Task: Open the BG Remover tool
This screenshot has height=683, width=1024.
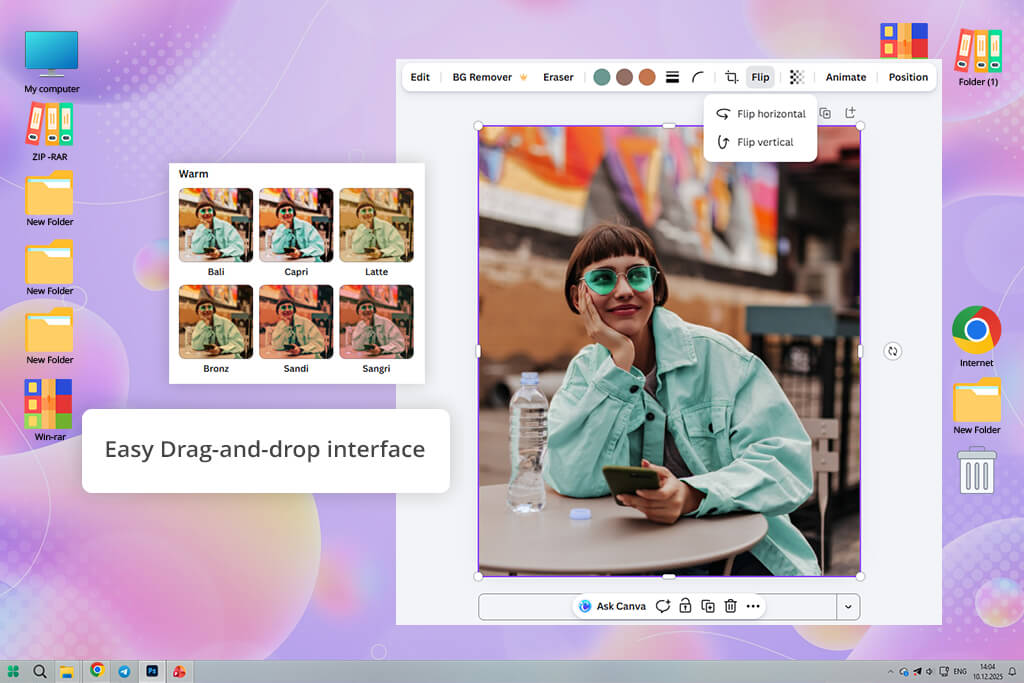Action: coord(483,77)
